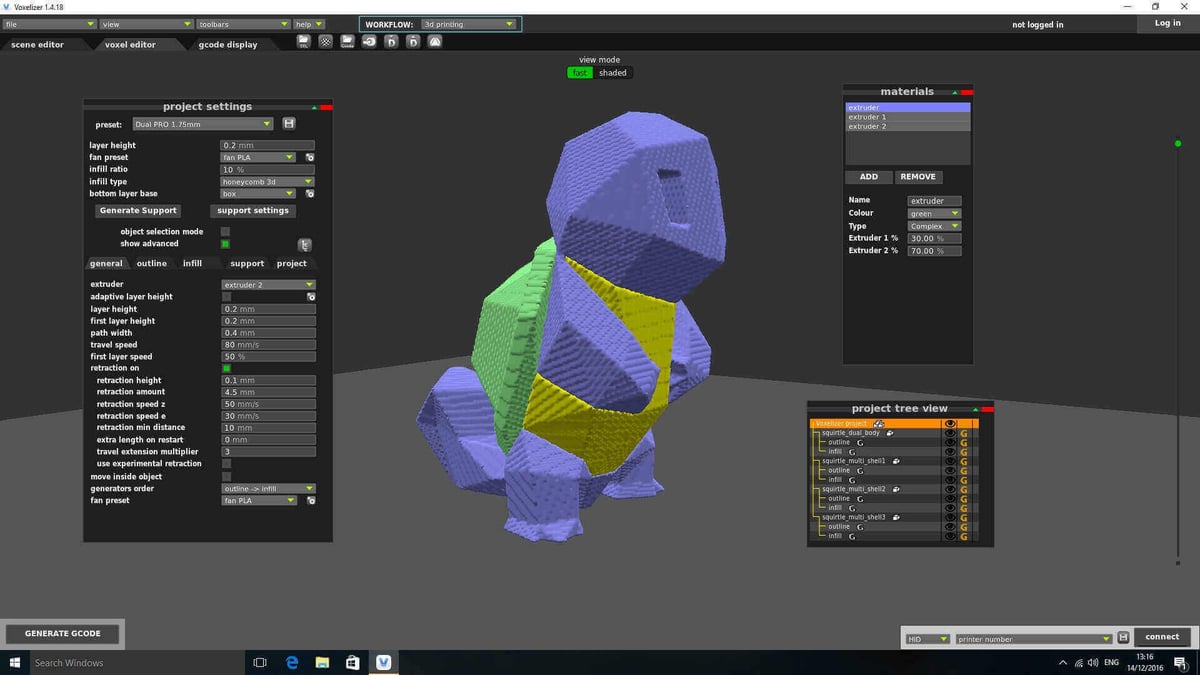This screenshot has width=1200, height=675.
Task: Open bottom layer base box dropdown
Action: point(258,194)
